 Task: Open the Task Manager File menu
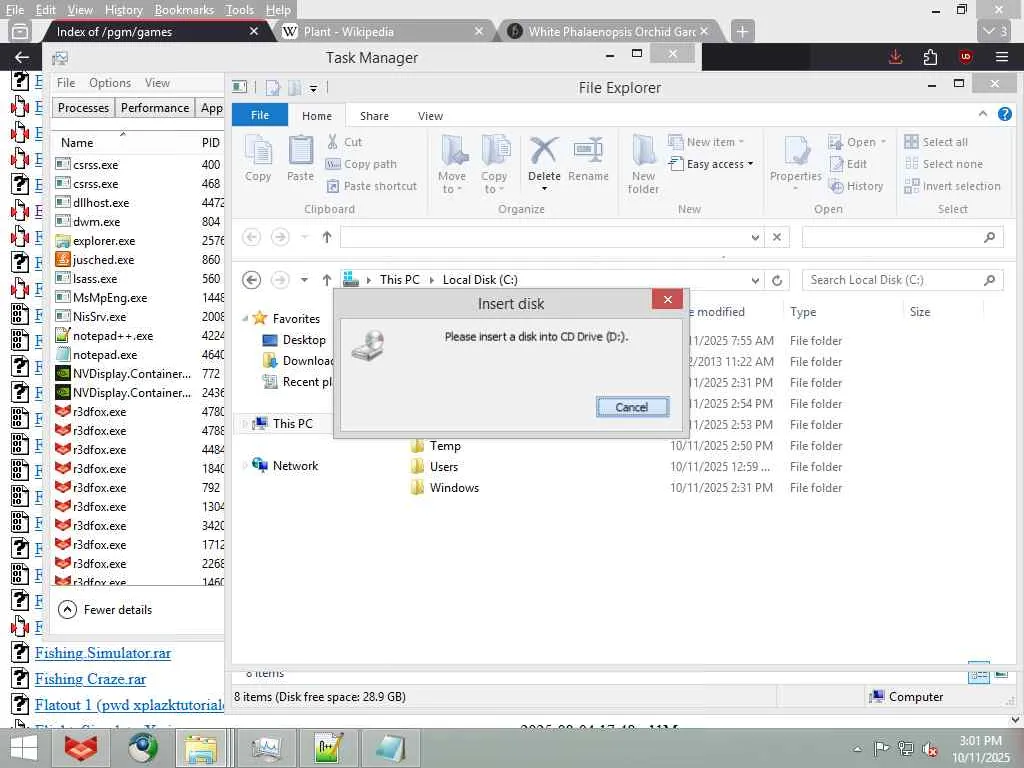coord(65,83)
